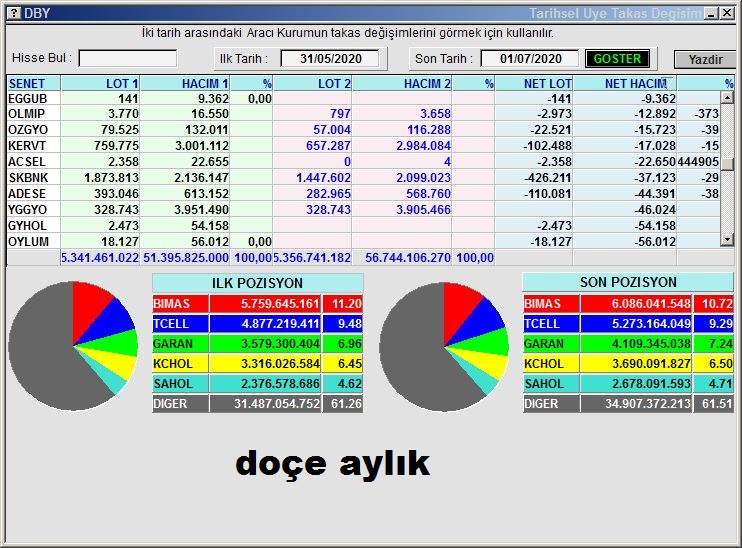Click green GARAN swatch in ILK POZISYON

[x=180, y=344]
